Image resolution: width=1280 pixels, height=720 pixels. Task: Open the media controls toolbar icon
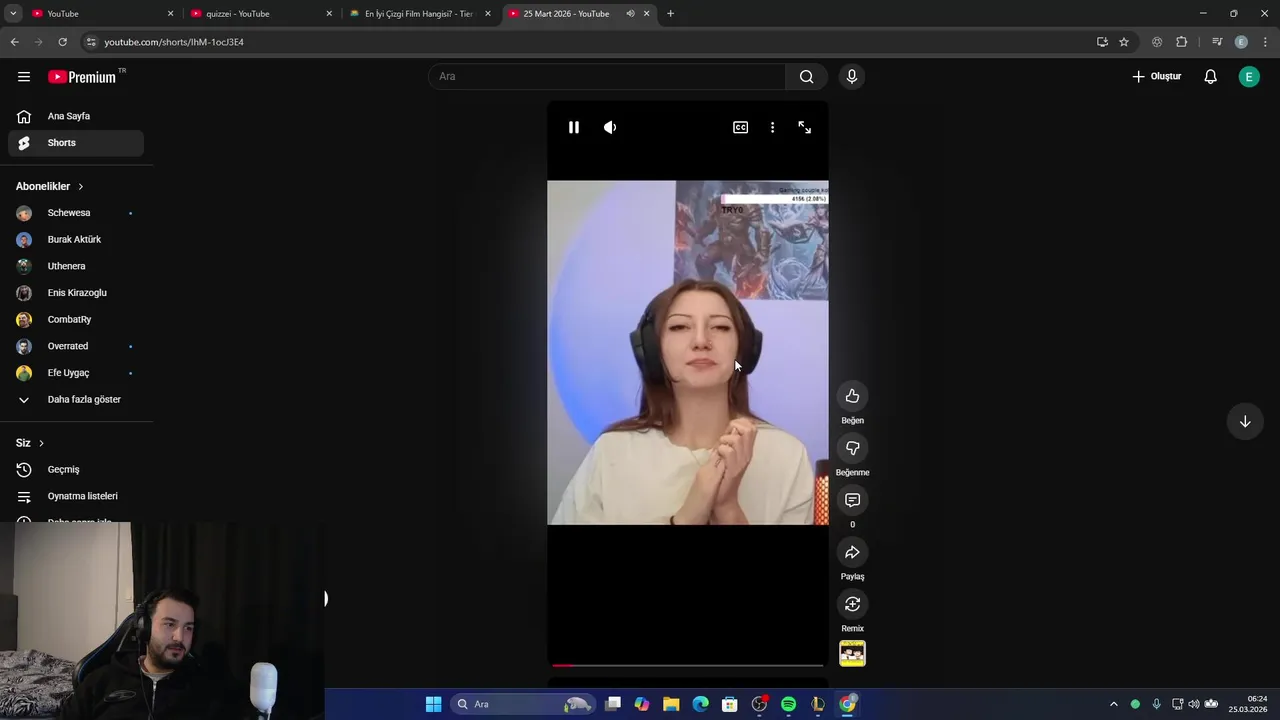click(1216, 42)
